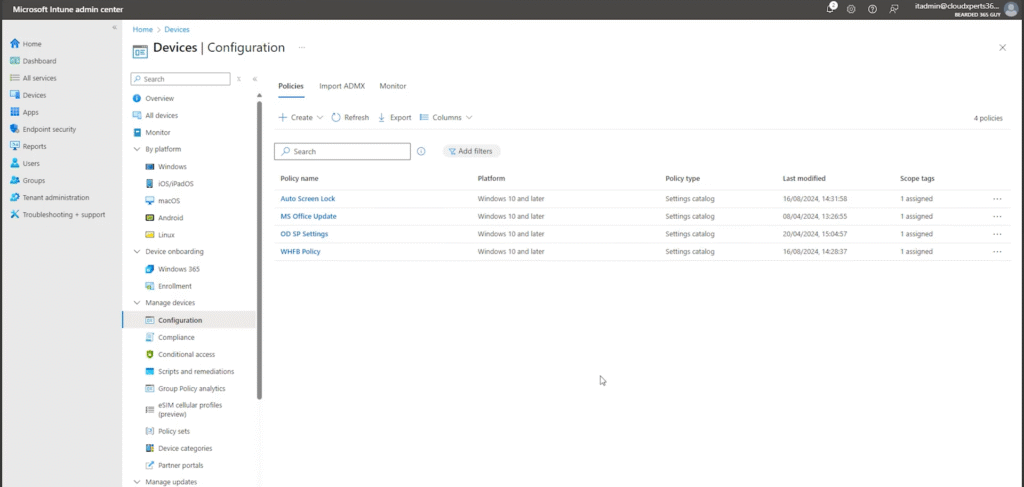Open the Auto Screen Lock policy
This screenshot has height=487, width=1024.
click(x=308, y=198)
